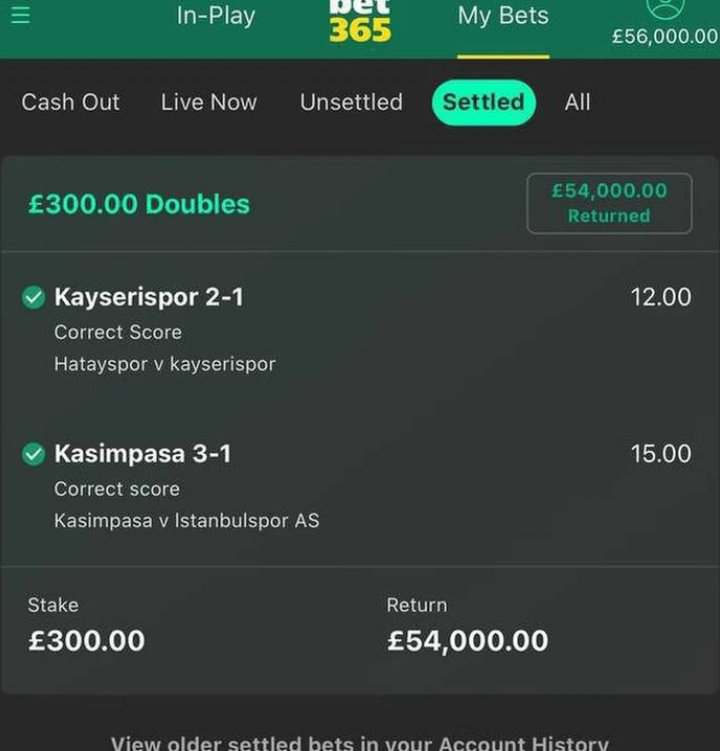Image resolution: width=720 pixels, height=751 pixels.
Task: Open the Hatayspor v kayserispor match
Action: pos(165,364)
